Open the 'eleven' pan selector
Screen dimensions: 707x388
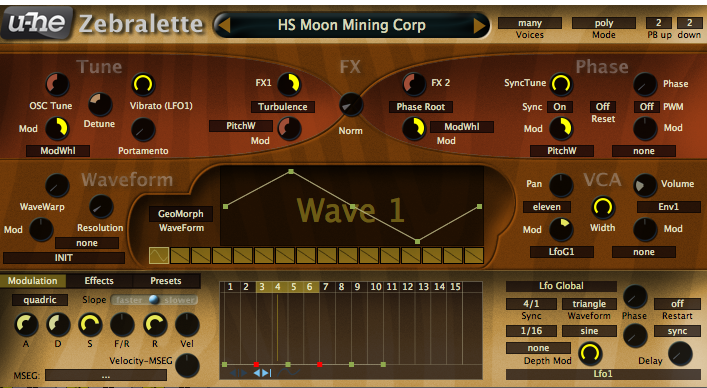pos(547,207)
